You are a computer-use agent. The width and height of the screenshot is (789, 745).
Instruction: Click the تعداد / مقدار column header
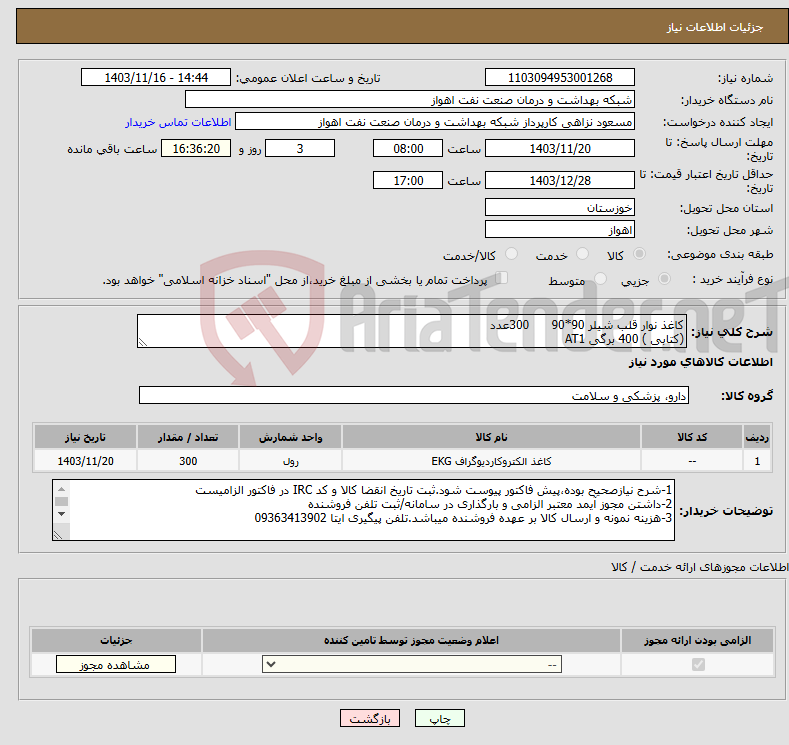pyautogui.click(x=188, y=437)
